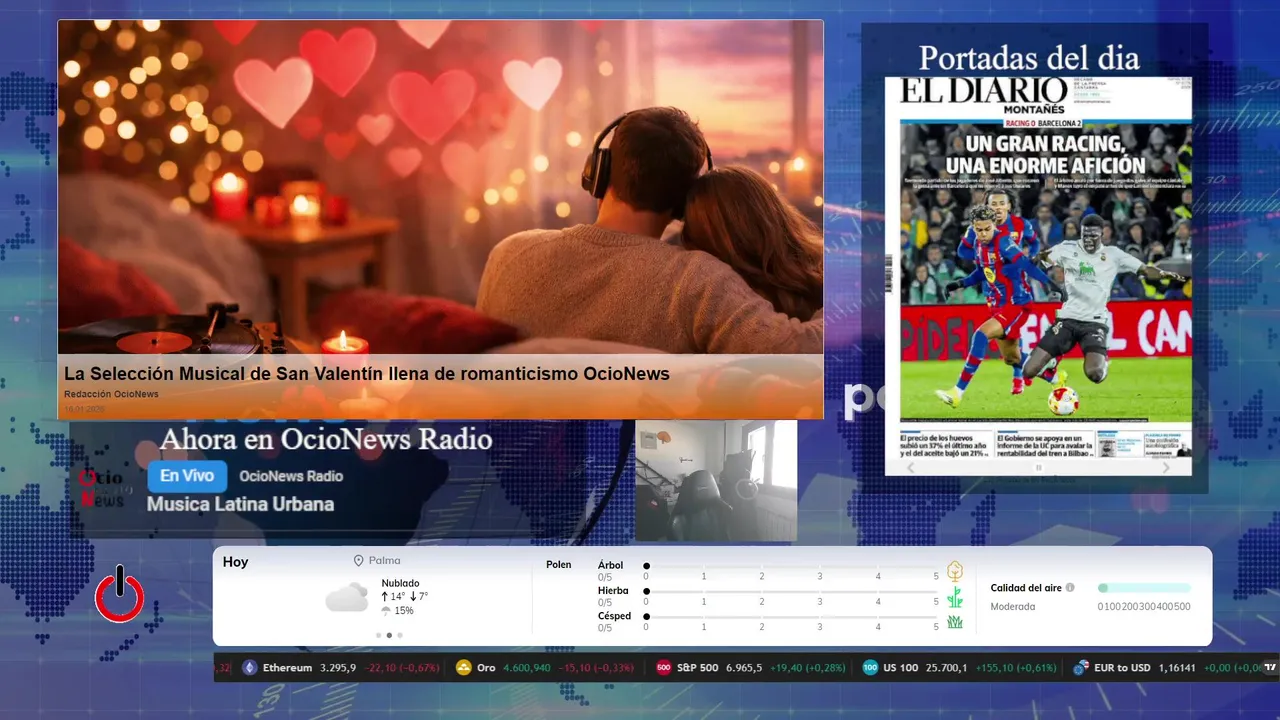
Task: Select the first weather carousel dot
Action: coord(378,635)
